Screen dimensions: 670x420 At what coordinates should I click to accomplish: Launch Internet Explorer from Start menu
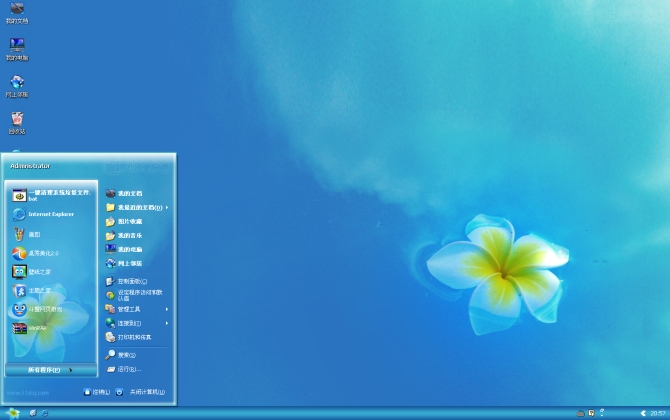pos(43,214)
